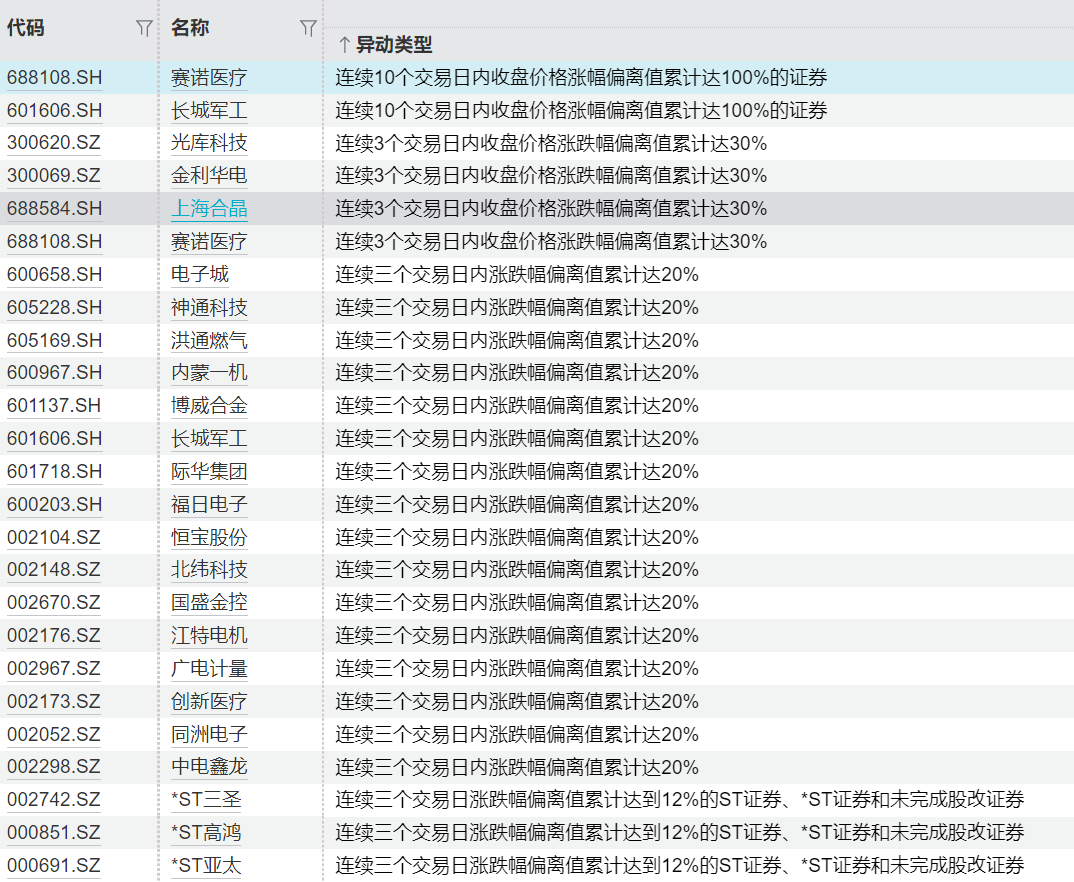Click the stock name 中电鑫龙
This screenshot has height=882, width=1074.
pos(209,767)
